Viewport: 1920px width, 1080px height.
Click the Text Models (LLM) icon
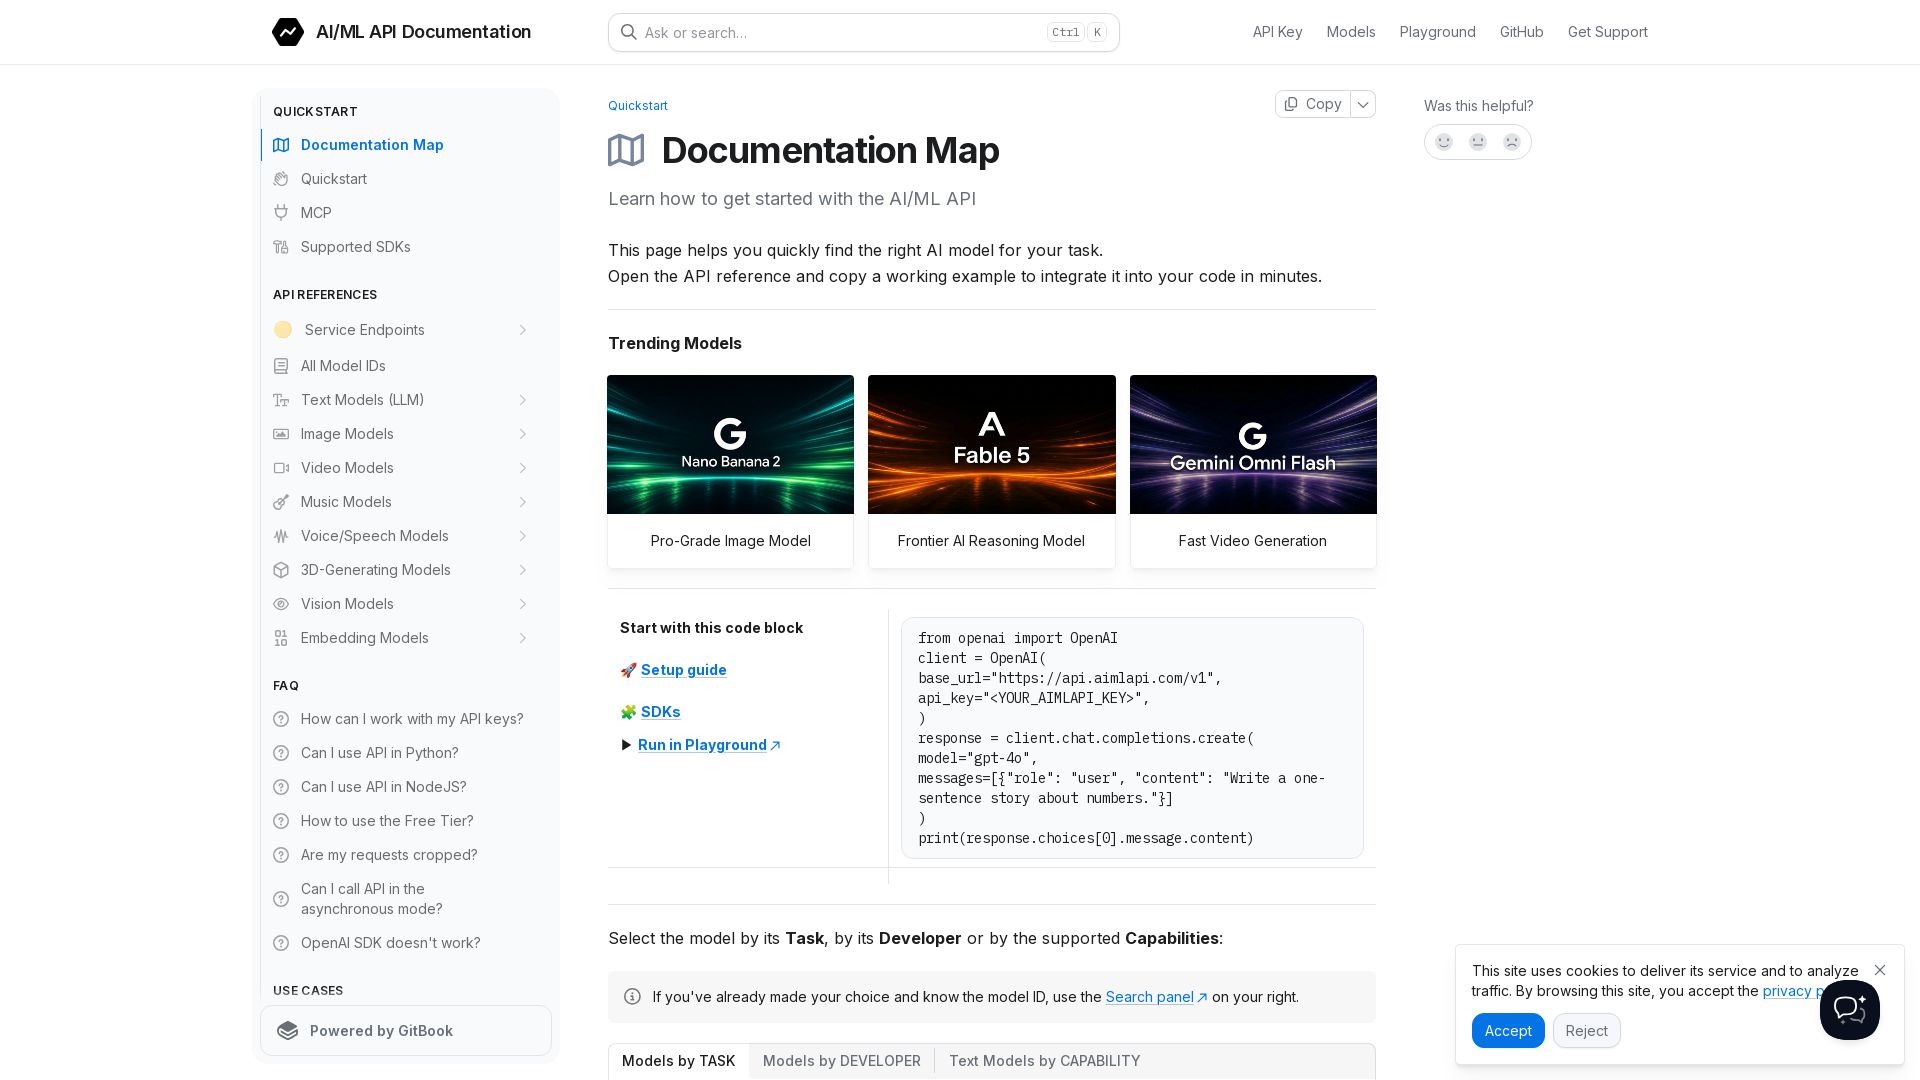tap(281, 400)
